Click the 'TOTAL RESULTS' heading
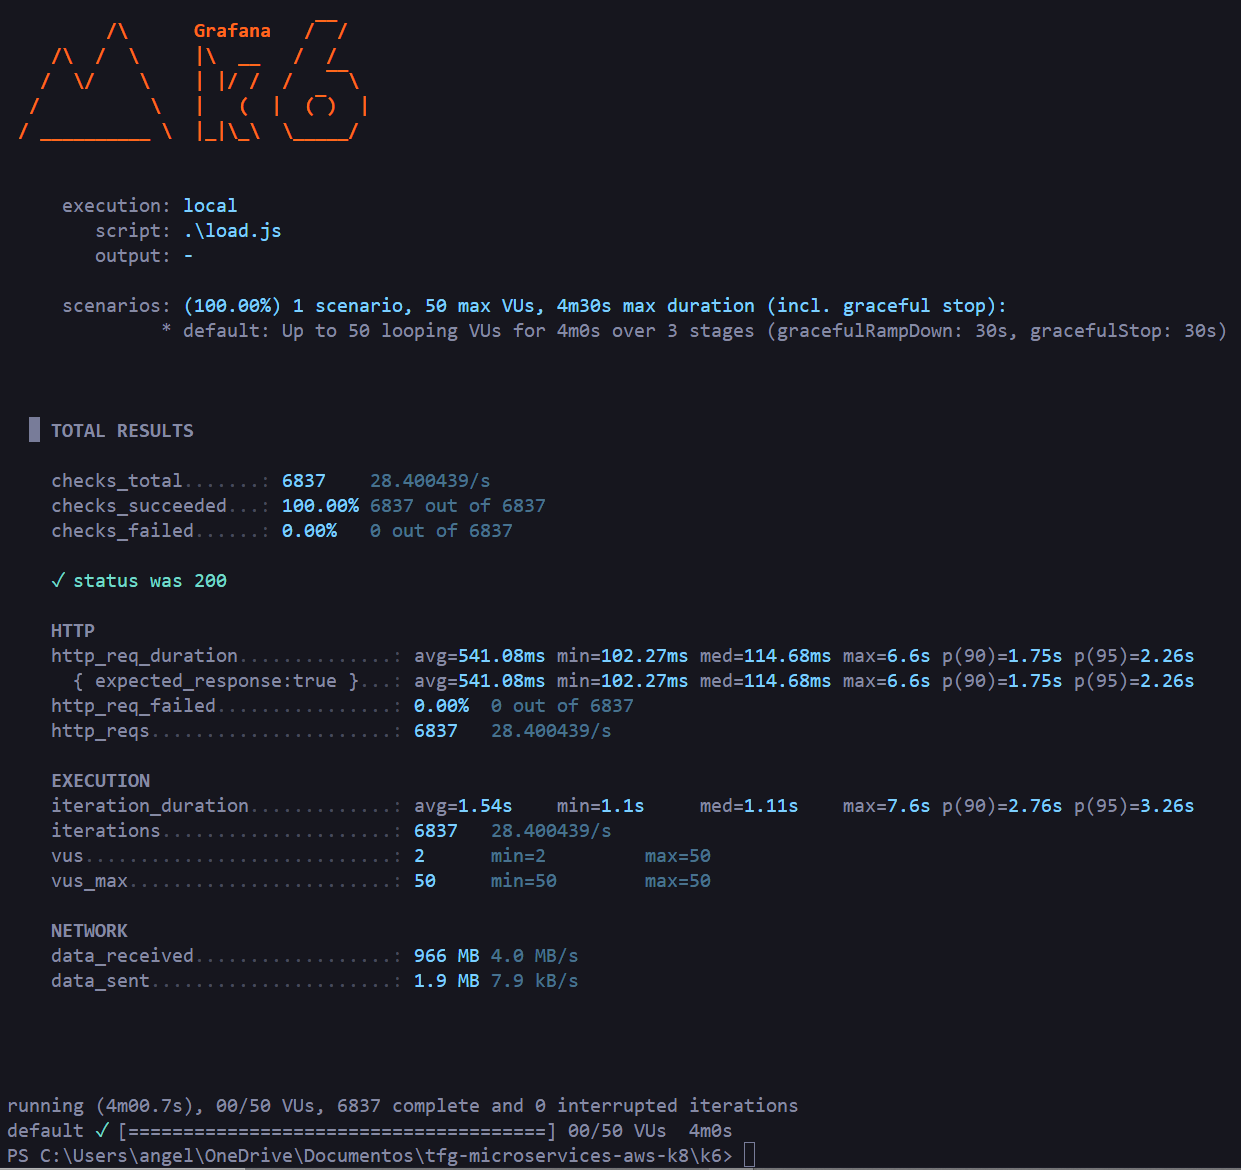 (x=122, y=431)
